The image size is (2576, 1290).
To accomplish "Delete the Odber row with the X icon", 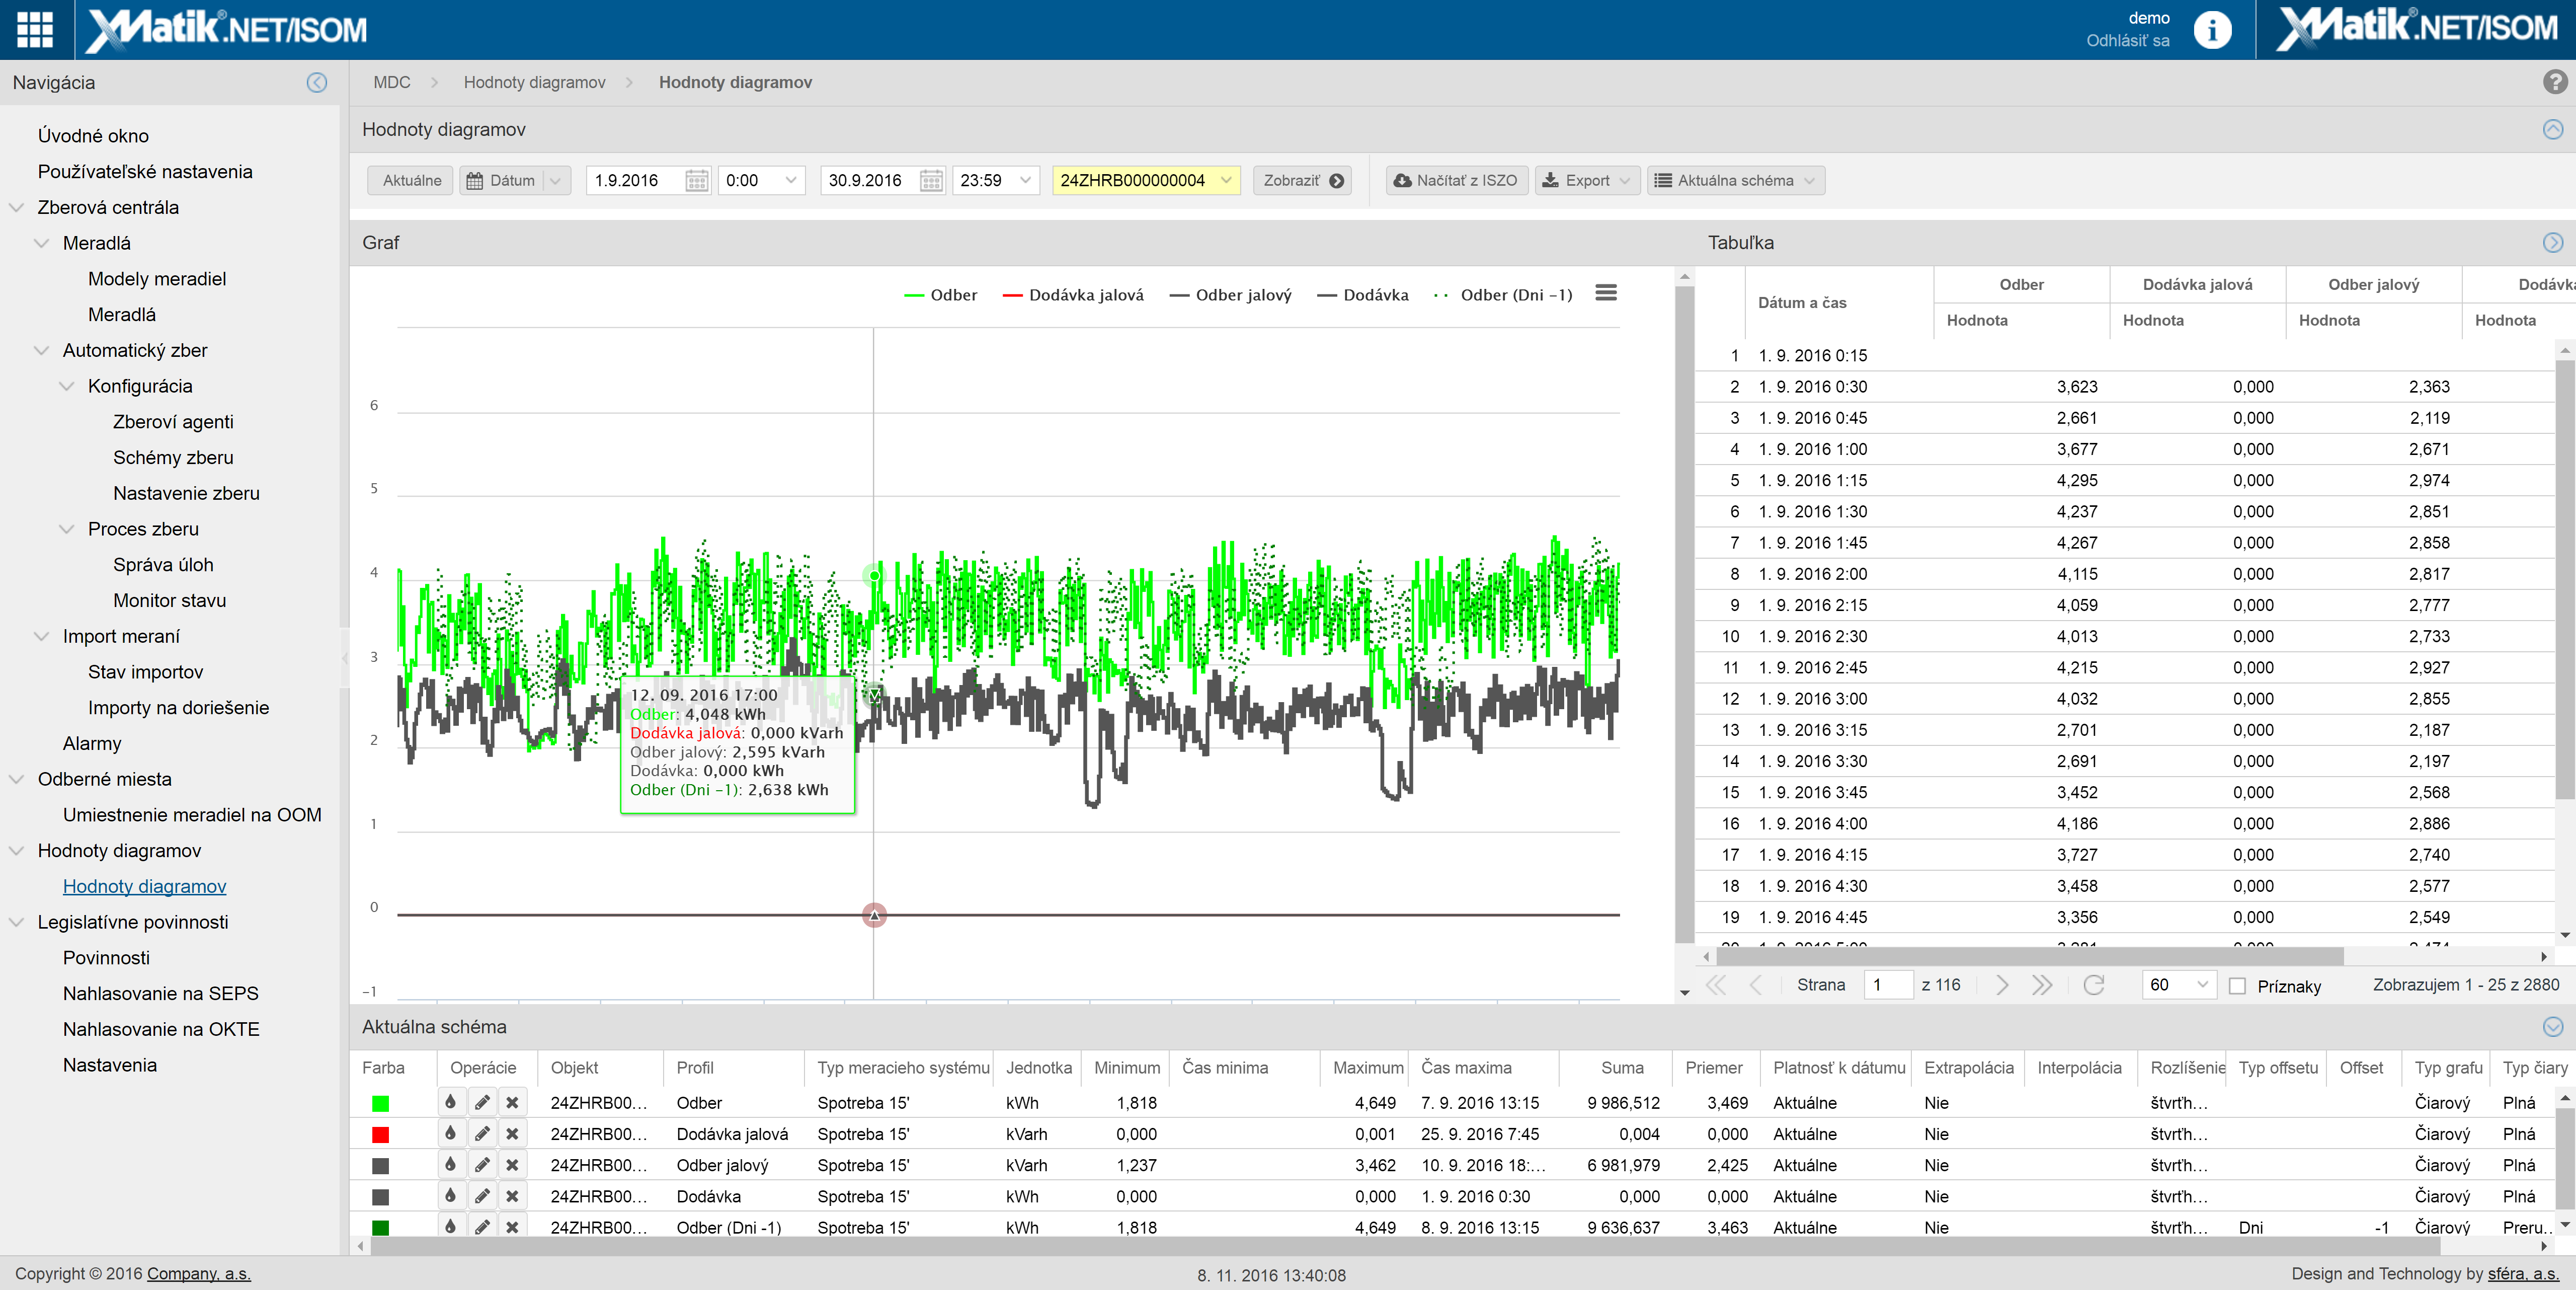I will [512, 1102].
